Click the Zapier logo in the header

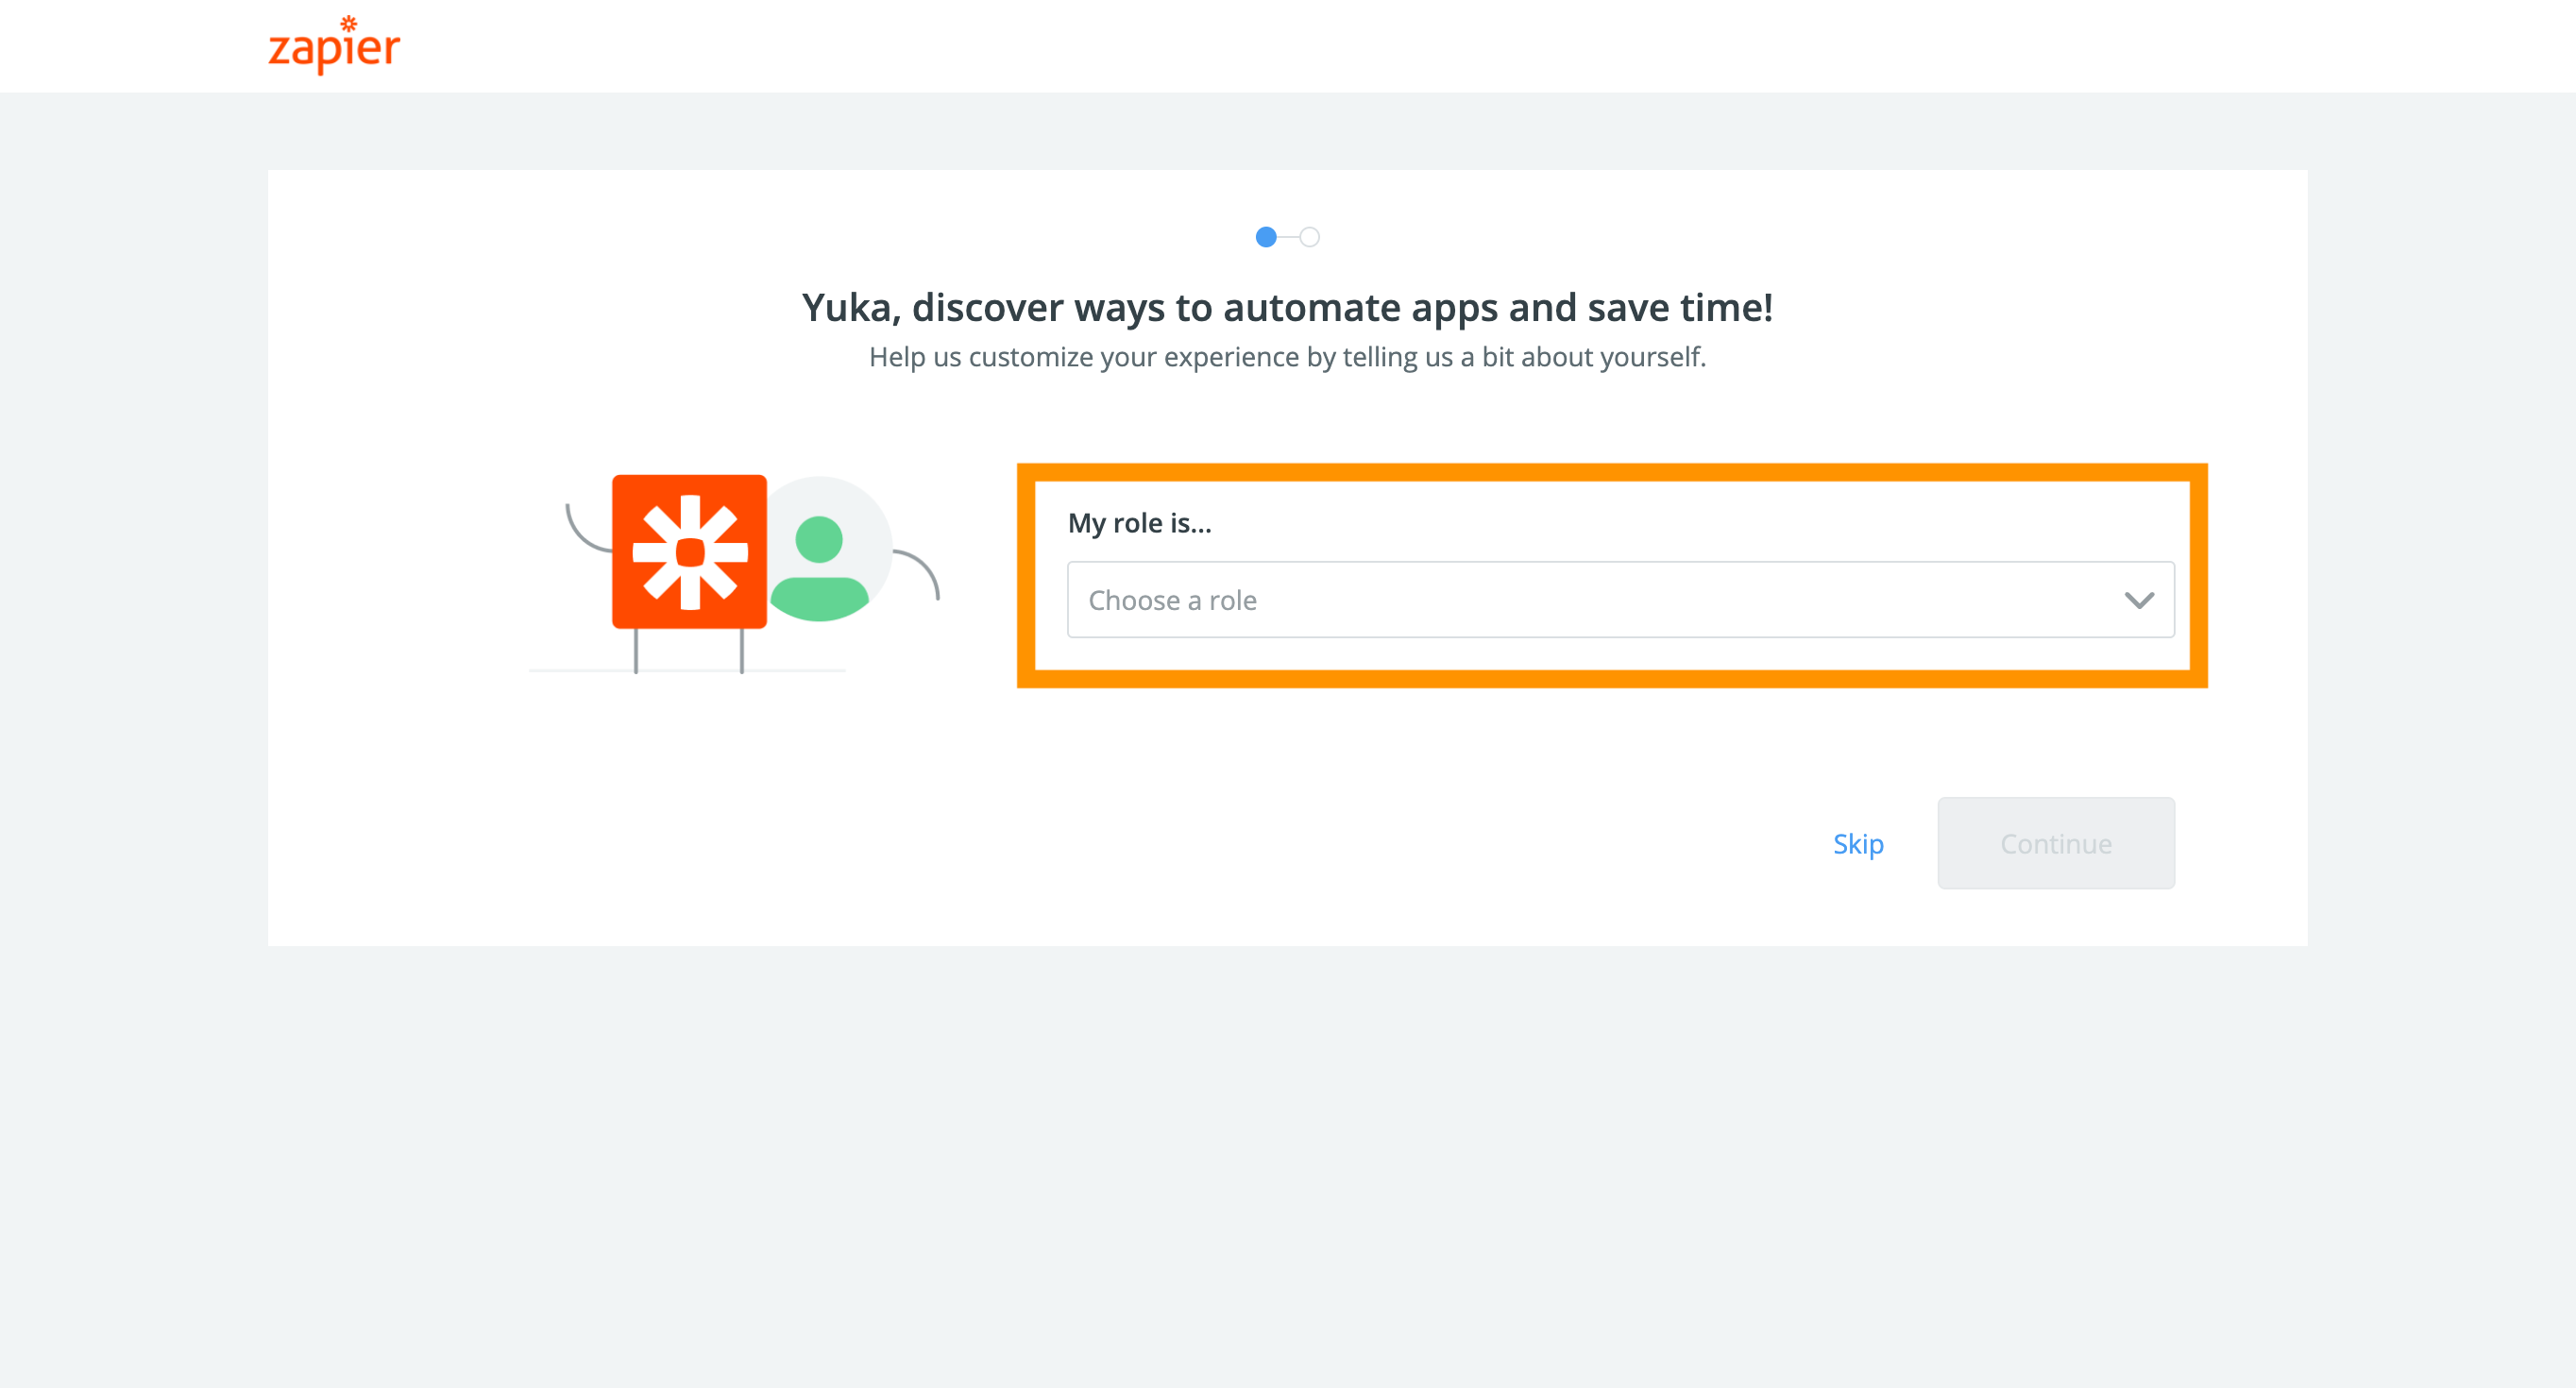333,48
